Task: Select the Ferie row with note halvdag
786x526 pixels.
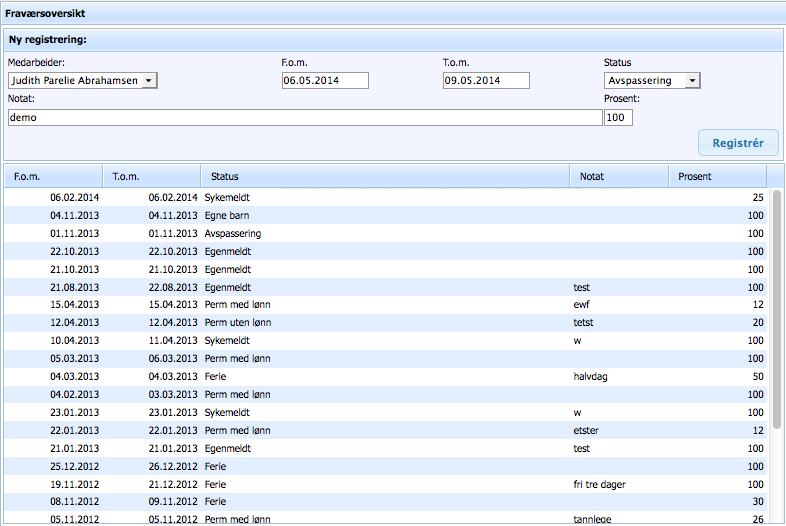Action: (x=385, y=376)
